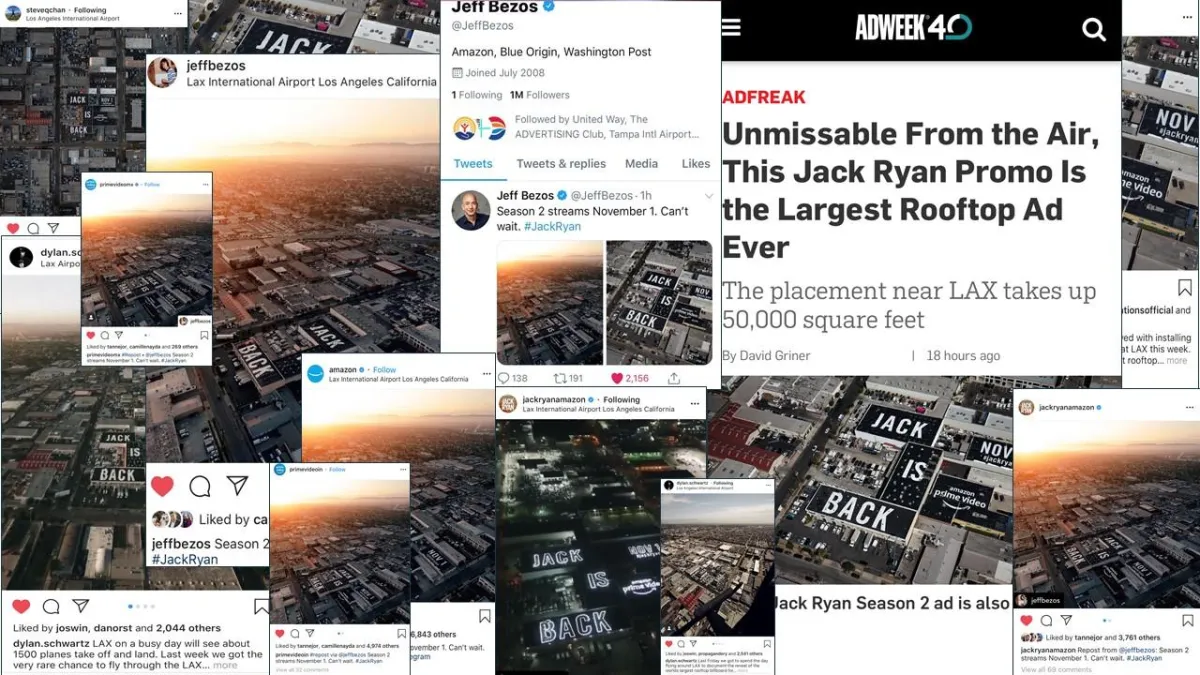Image resolution: width=1200 pixels, height=675 pixels.
Task: Click the retweet icon showing 191
Action: click(x=559, y=378)
